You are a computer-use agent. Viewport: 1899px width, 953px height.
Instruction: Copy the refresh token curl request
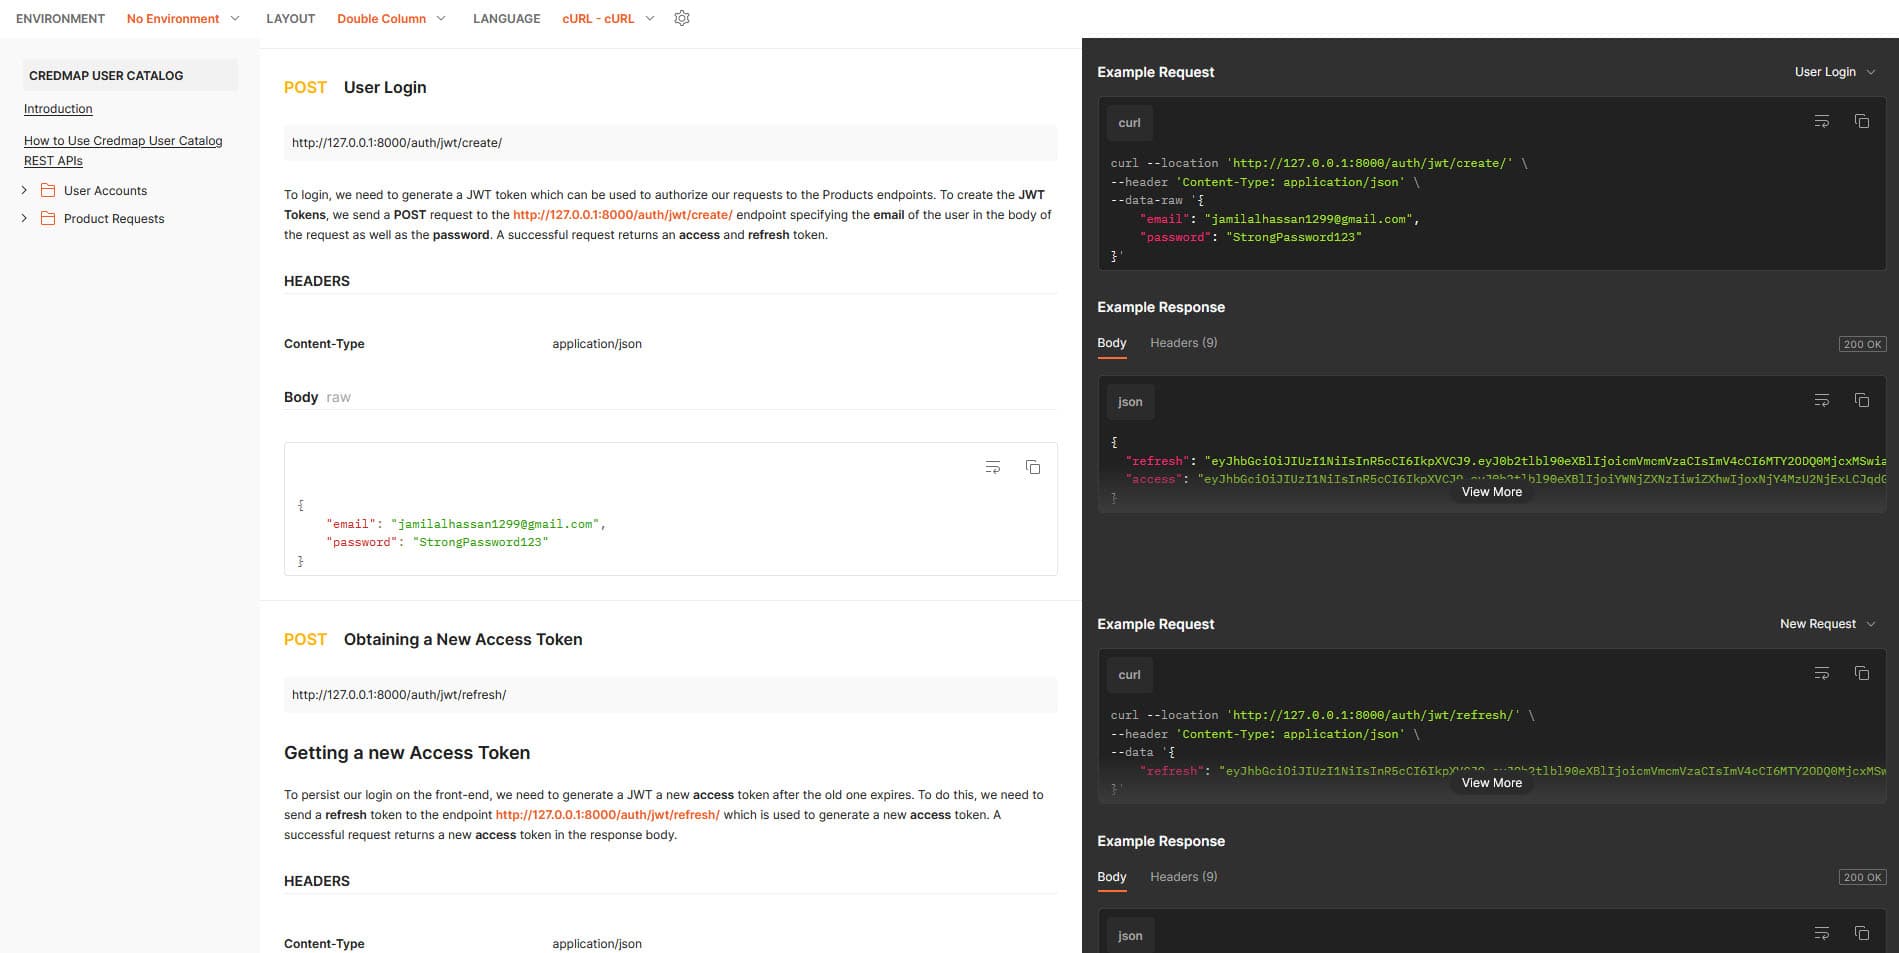click(1861, 674)
